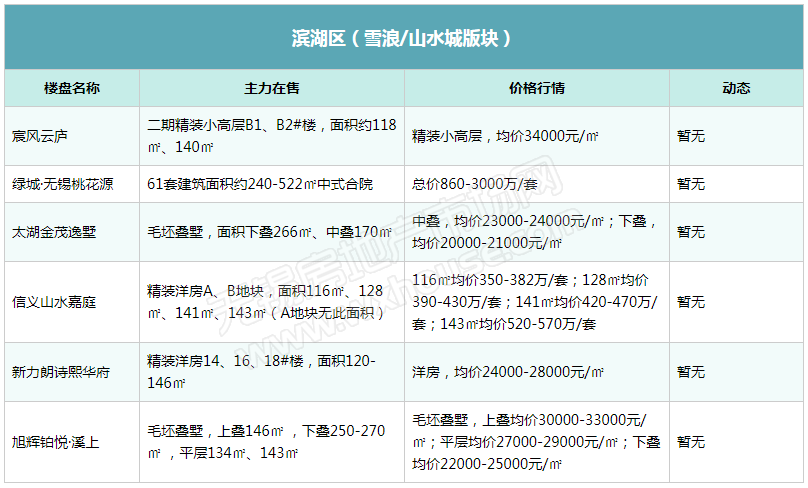Click 宸风云庐 price cell showing 均价34000元/㎡

tap(506, 136)
